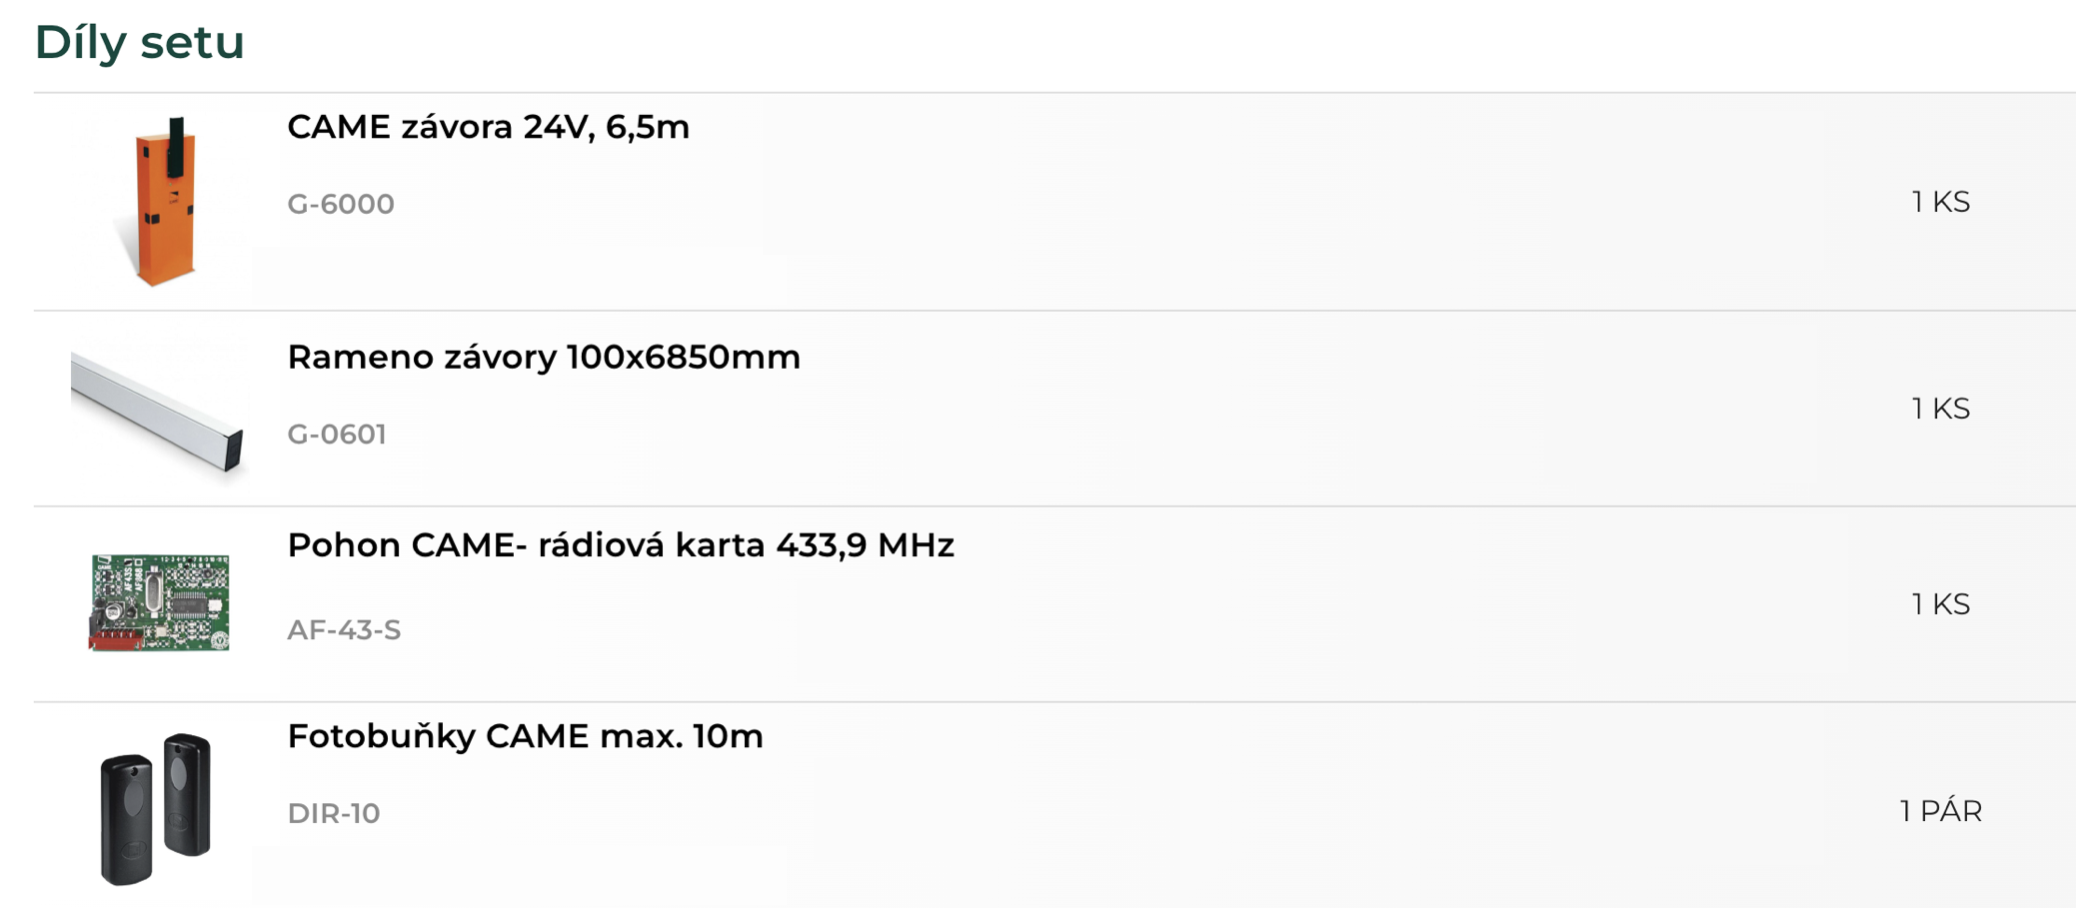Select product code G-6000

click(340, 204)
